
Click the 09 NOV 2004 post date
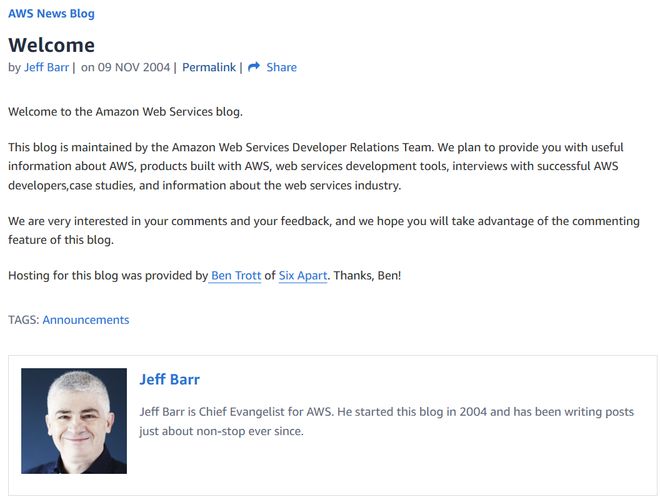(x=135, y=67)
